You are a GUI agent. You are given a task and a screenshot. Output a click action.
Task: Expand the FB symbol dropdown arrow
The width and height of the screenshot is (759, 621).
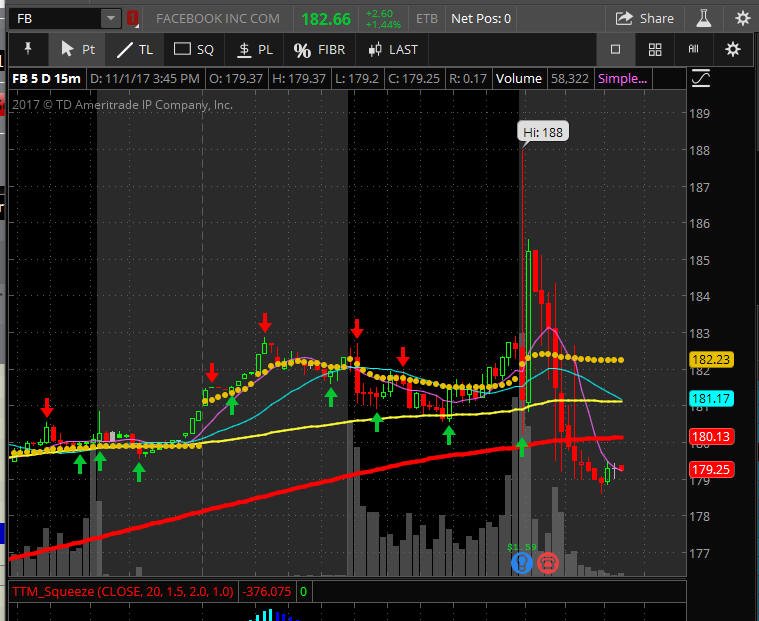[x=111, y=18]
